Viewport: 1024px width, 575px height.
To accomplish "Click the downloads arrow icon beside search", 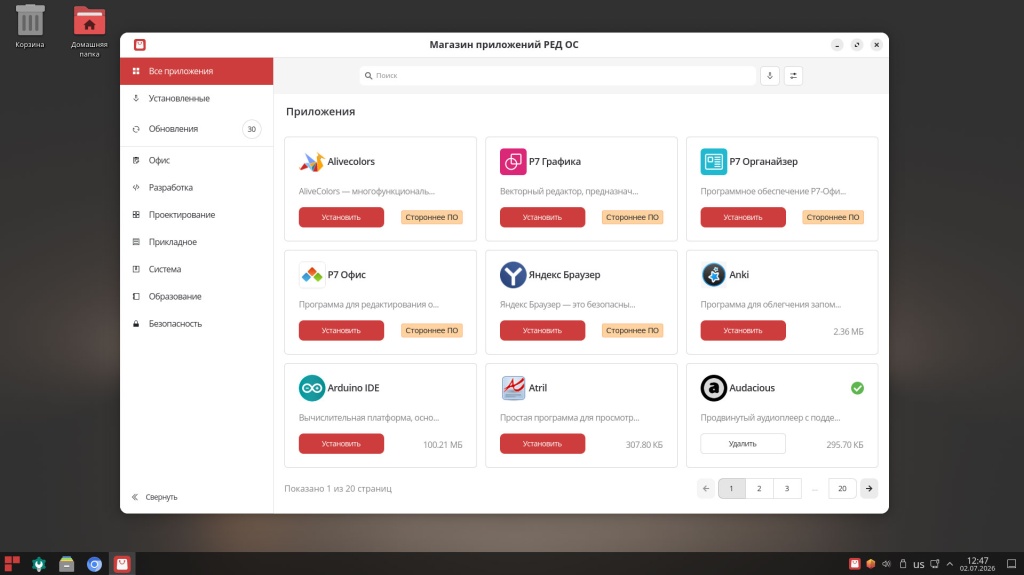I will 769,76.
